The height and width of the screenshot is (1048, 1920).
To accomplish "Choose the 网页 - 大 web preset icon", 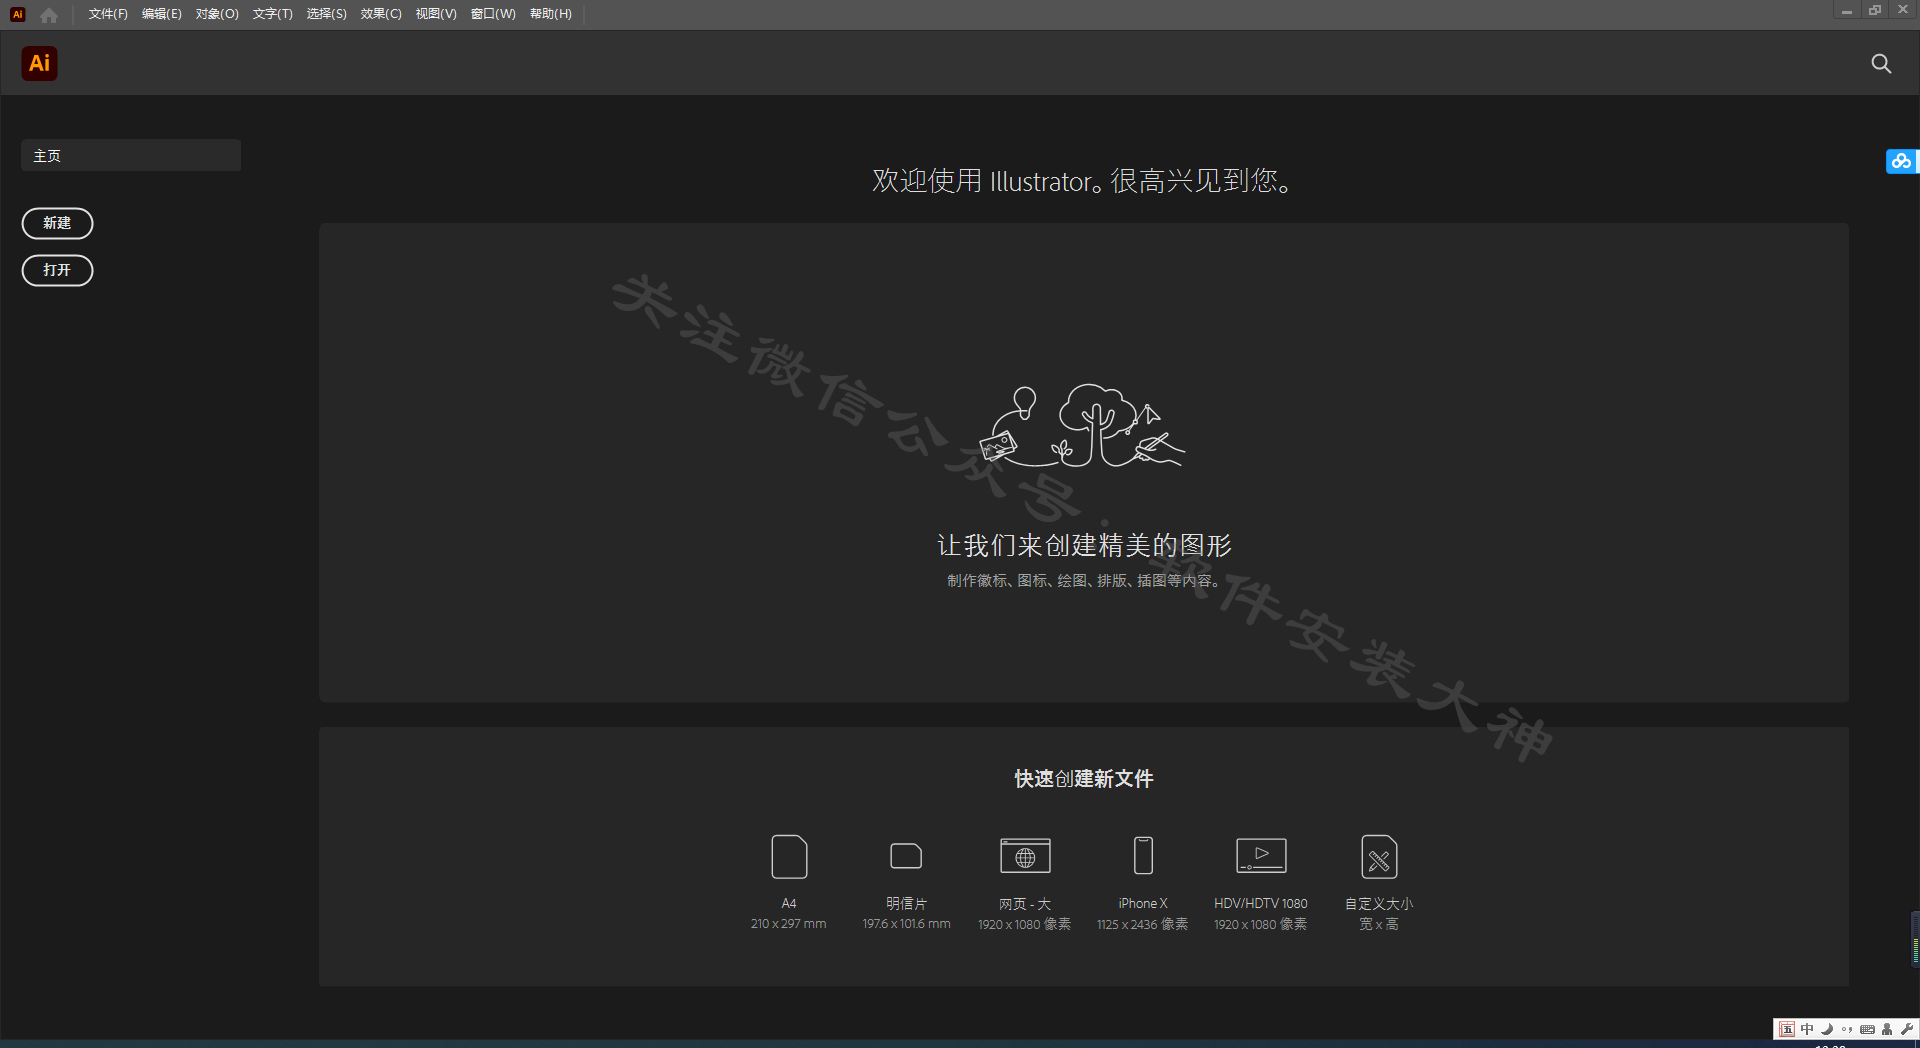I will [x=1025, y=856].
